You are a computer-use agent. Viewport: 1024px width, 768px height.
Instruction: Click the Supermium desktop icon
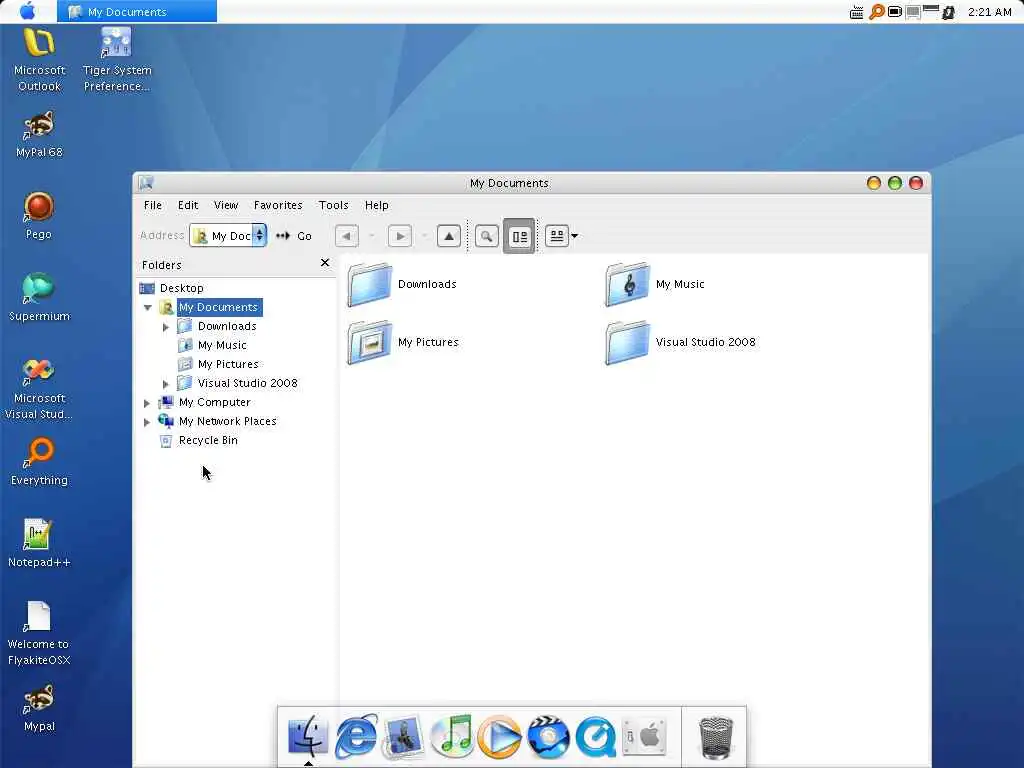[39, 289]
